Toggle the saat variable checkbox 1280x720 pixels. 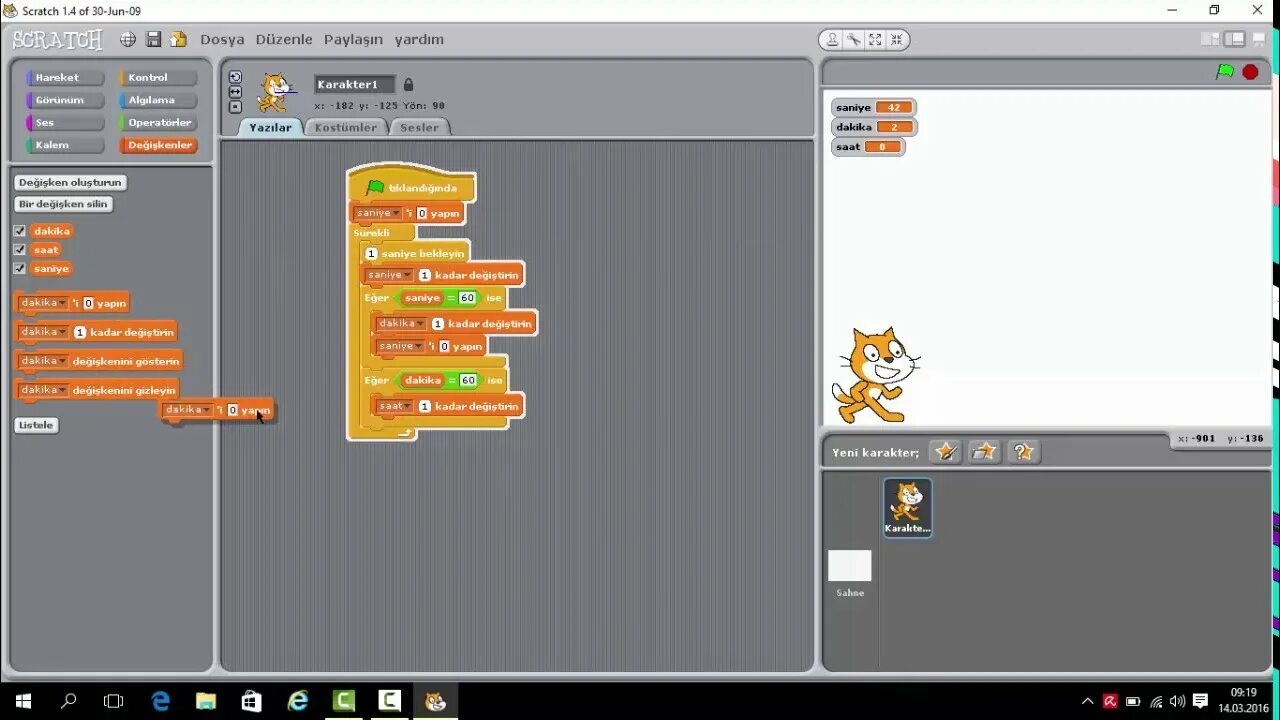point(19,250)
